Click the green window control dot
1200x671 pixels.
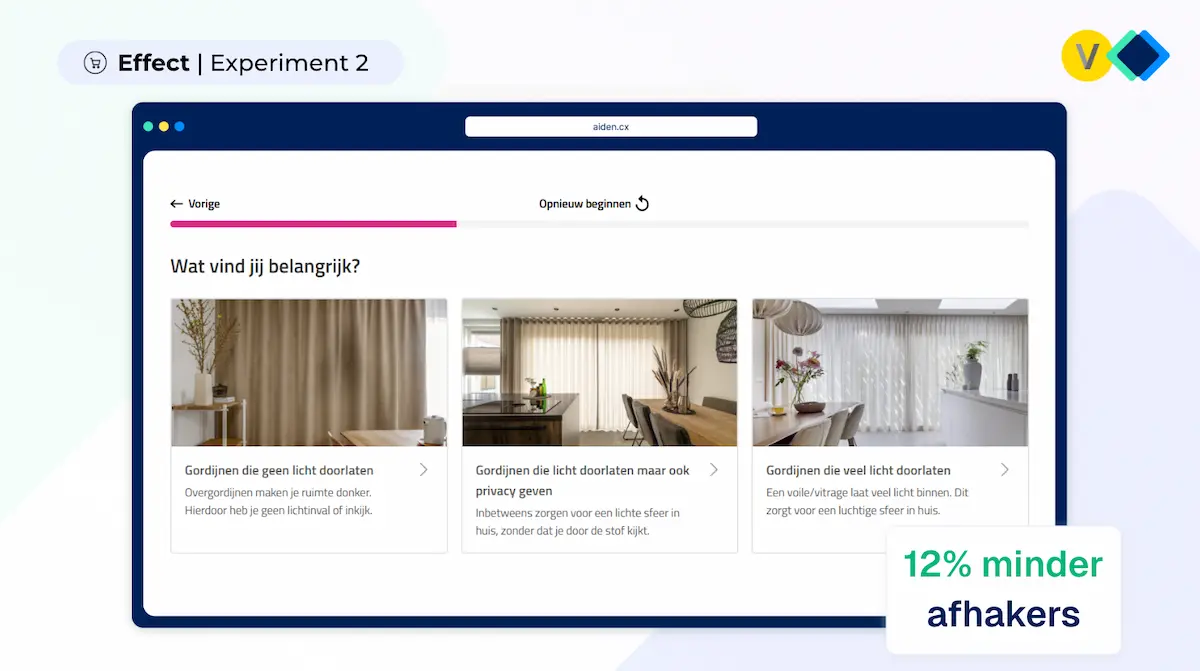(x=148, y=127)
